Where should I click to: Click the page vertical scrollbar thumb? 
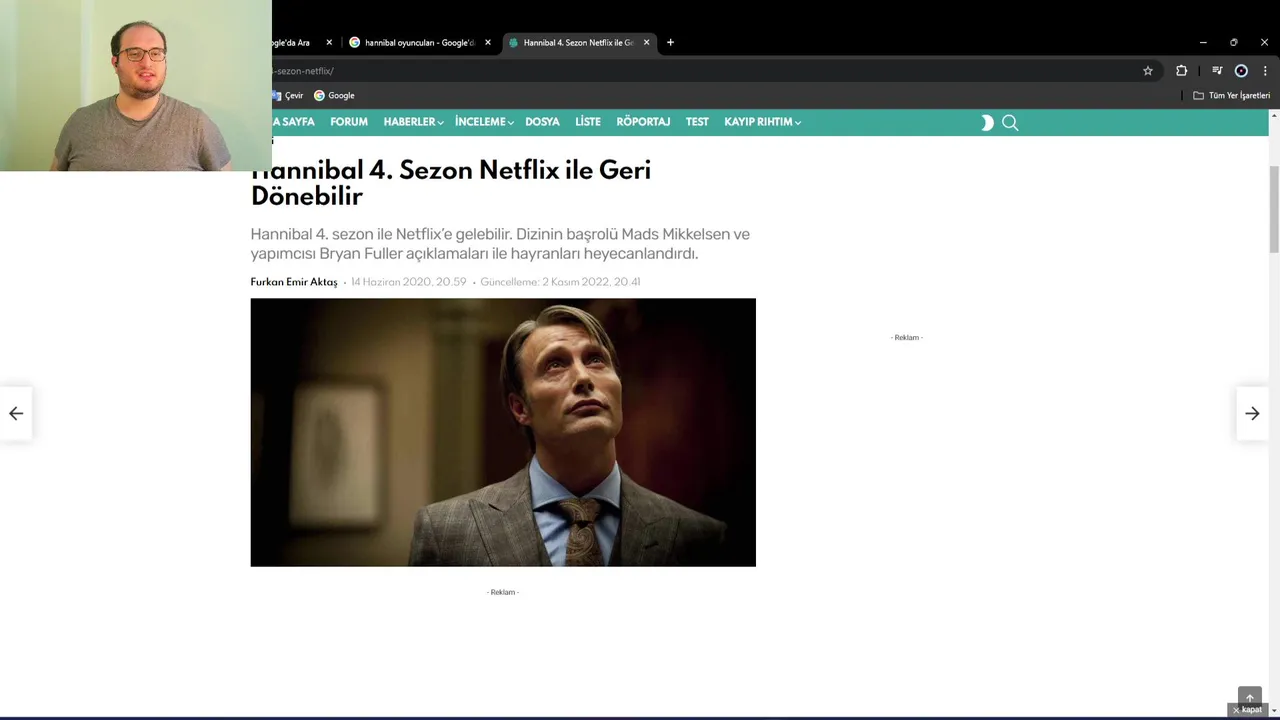tap(1274, 210)
